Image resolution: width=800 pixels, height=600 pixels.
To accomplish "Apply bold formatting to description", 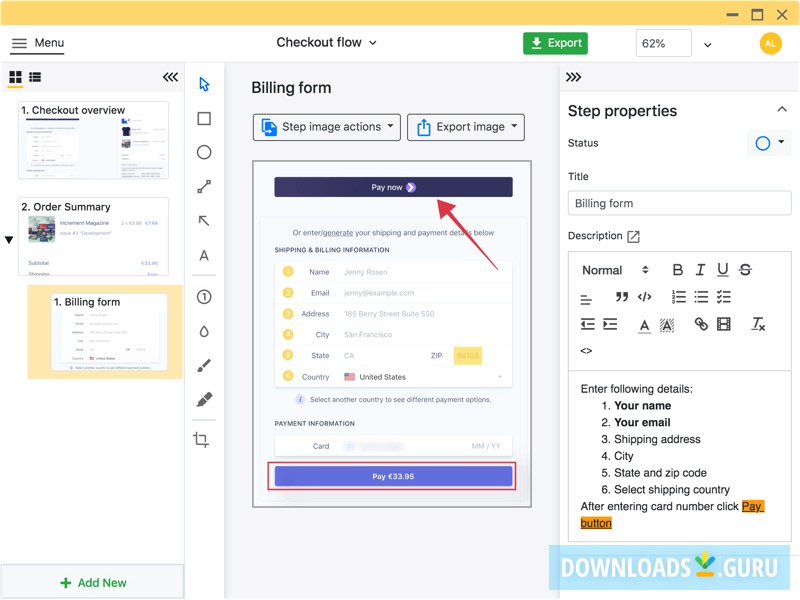I will tap(678, 270).
